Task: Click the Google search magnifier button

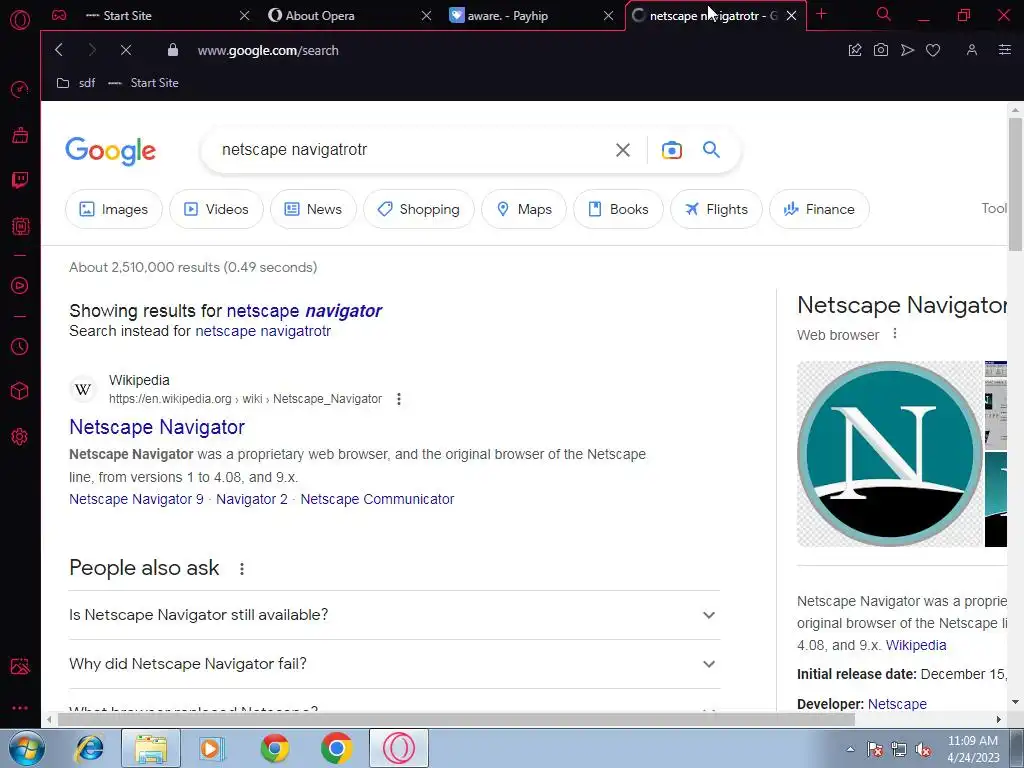Action: click(711, 150)
